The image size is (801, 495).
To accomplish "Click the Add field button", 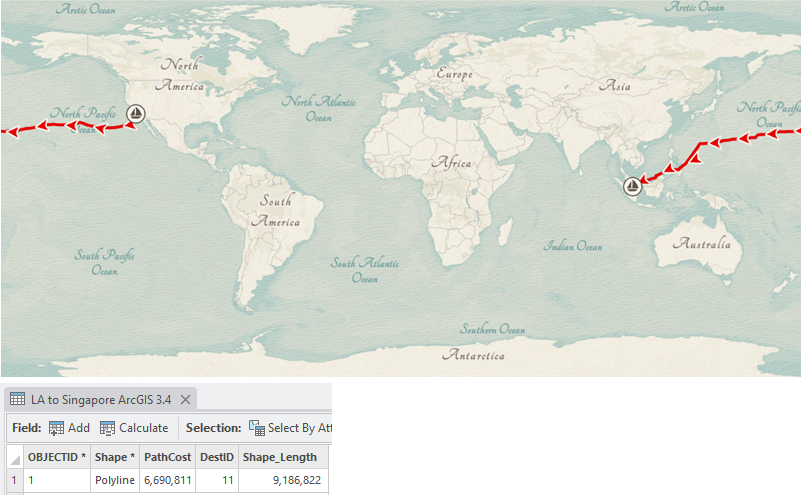I will click(x=69, y=428).
